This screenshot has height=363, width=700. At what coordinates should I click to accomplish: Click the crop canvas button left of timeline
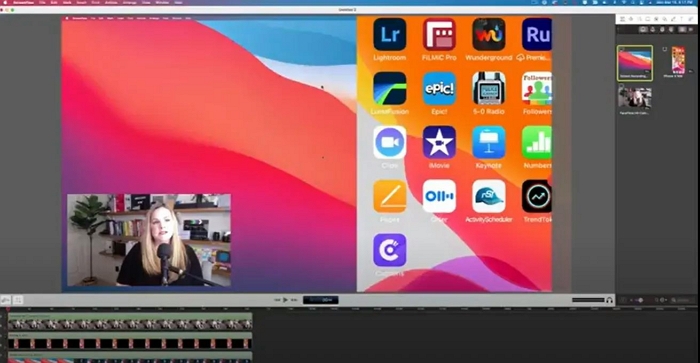click(18, 300)
